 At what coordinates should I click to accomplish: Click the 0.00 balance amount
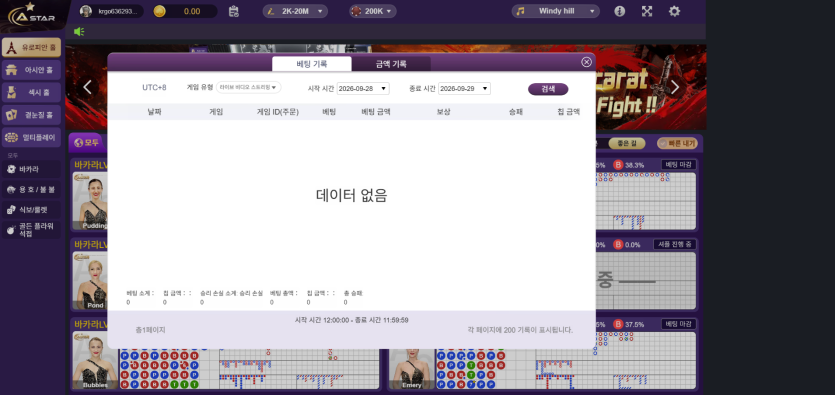[x=192, y=11]
